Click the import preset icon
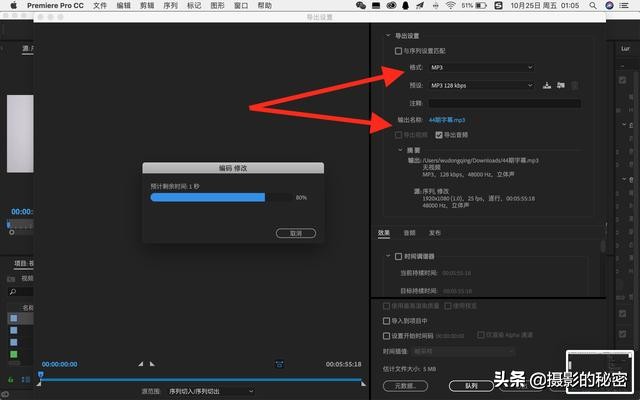 [x=561, y=85]
